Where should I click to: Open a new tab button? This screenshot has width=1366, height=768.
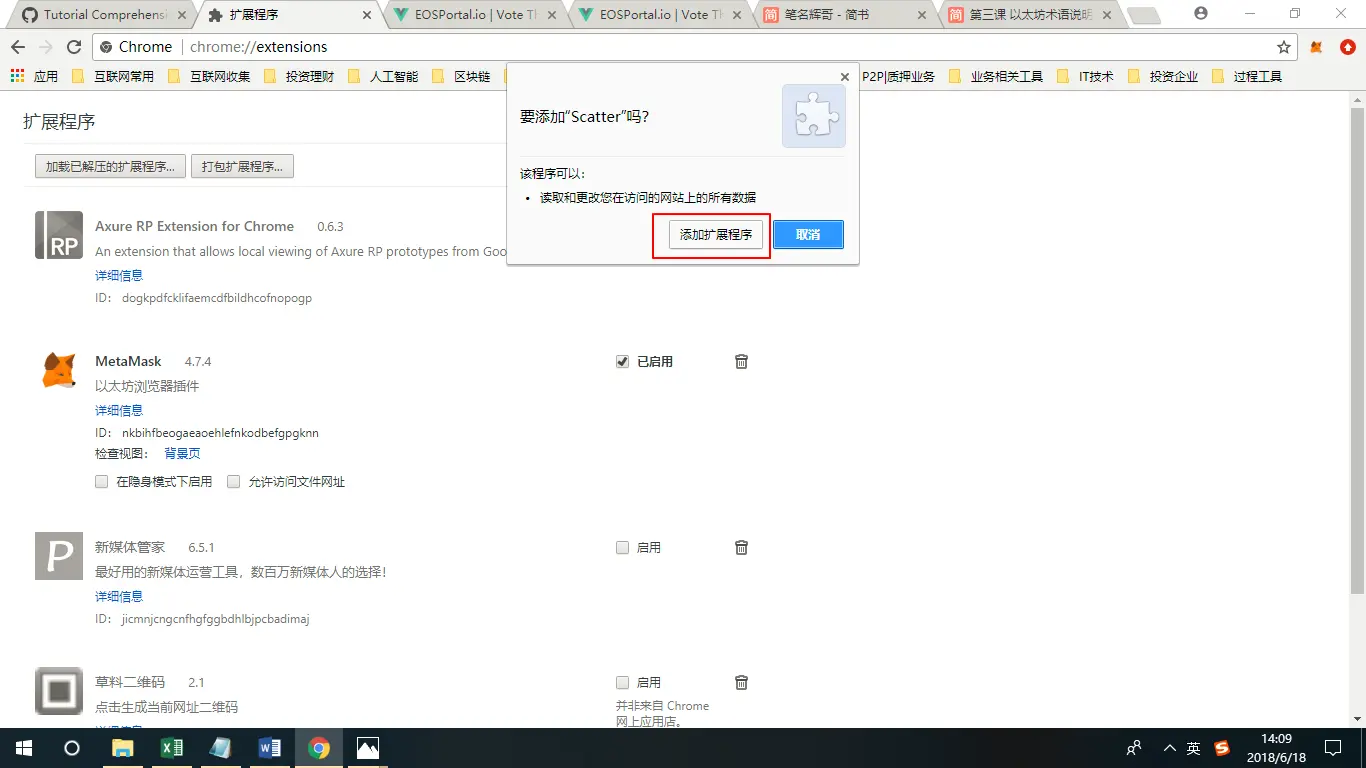1144,15
